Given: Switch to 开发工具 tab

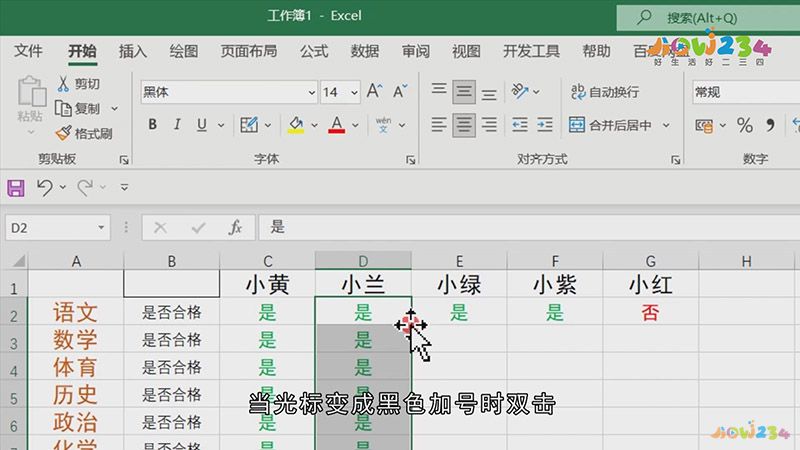Looking at the screenshot, I should point(531,51).
